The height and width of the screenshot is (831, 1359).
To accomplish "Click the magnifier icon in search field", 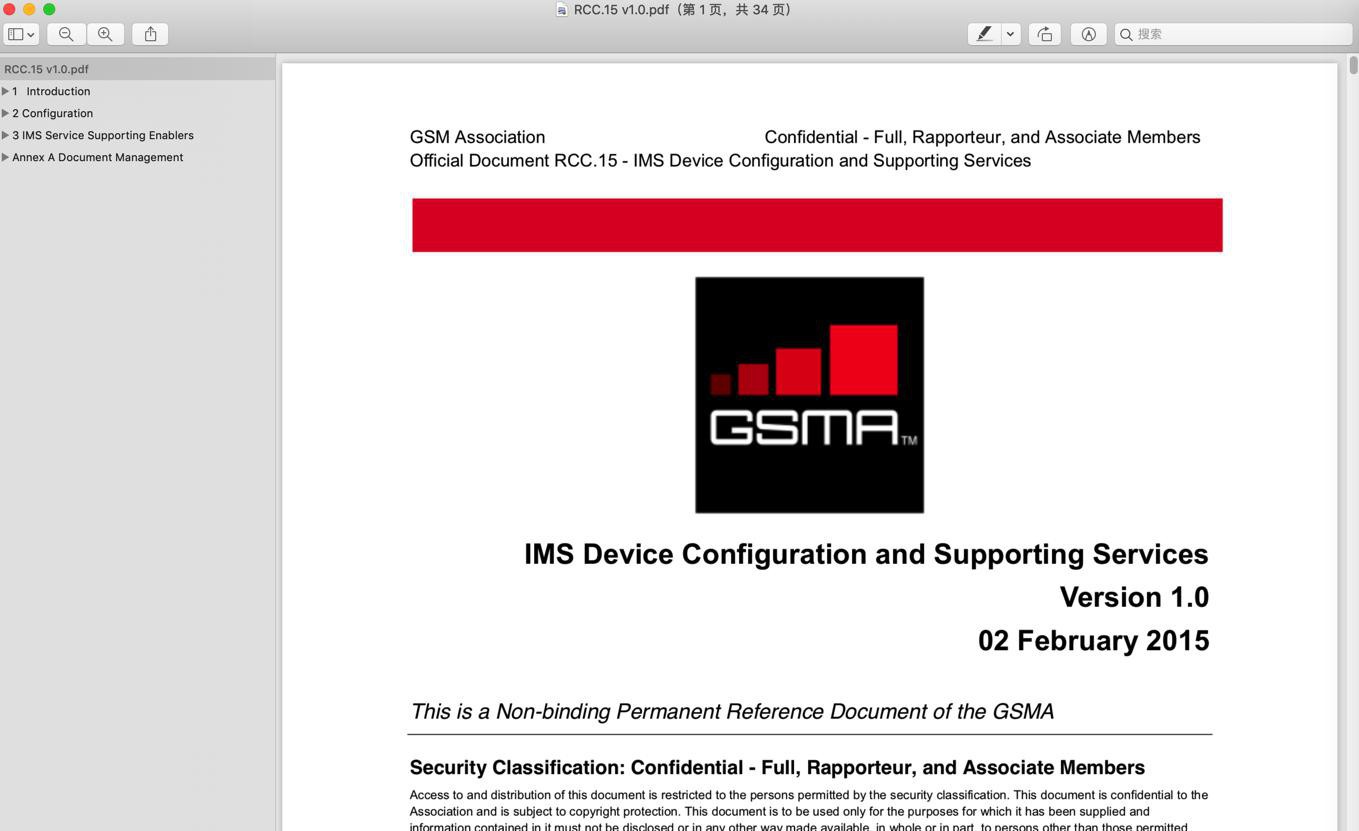I will tap(1126, 34).
